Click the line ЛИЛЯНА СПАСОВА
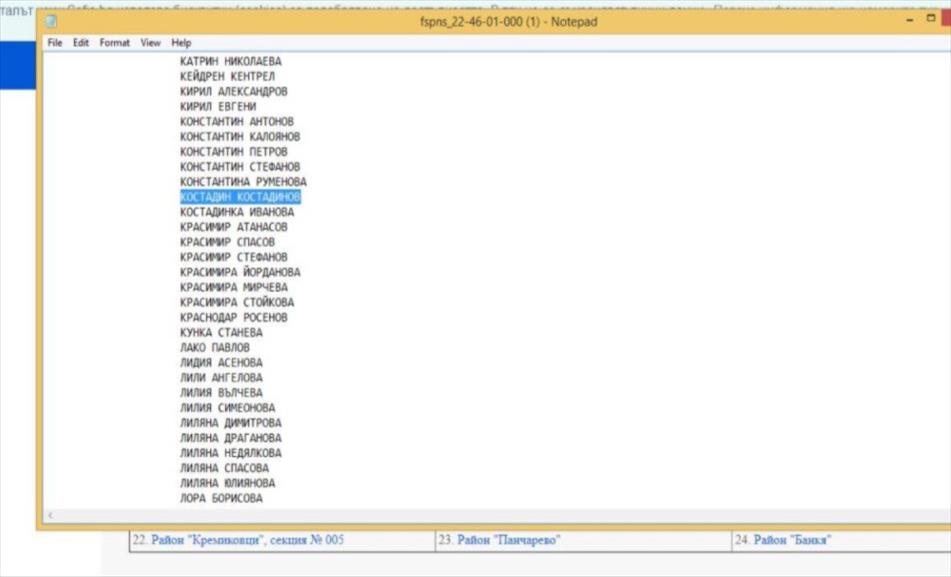The height and width of the screenshot is (577, 951). [224, 468]
